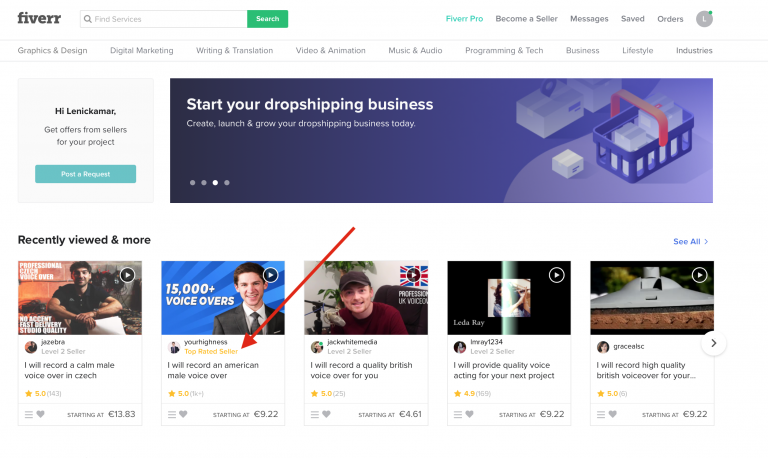Image resolution: width=768 pixels, height=458 pixels.
Task: Save jackwhitemedia's gig with heart icon
Action: 326,414
